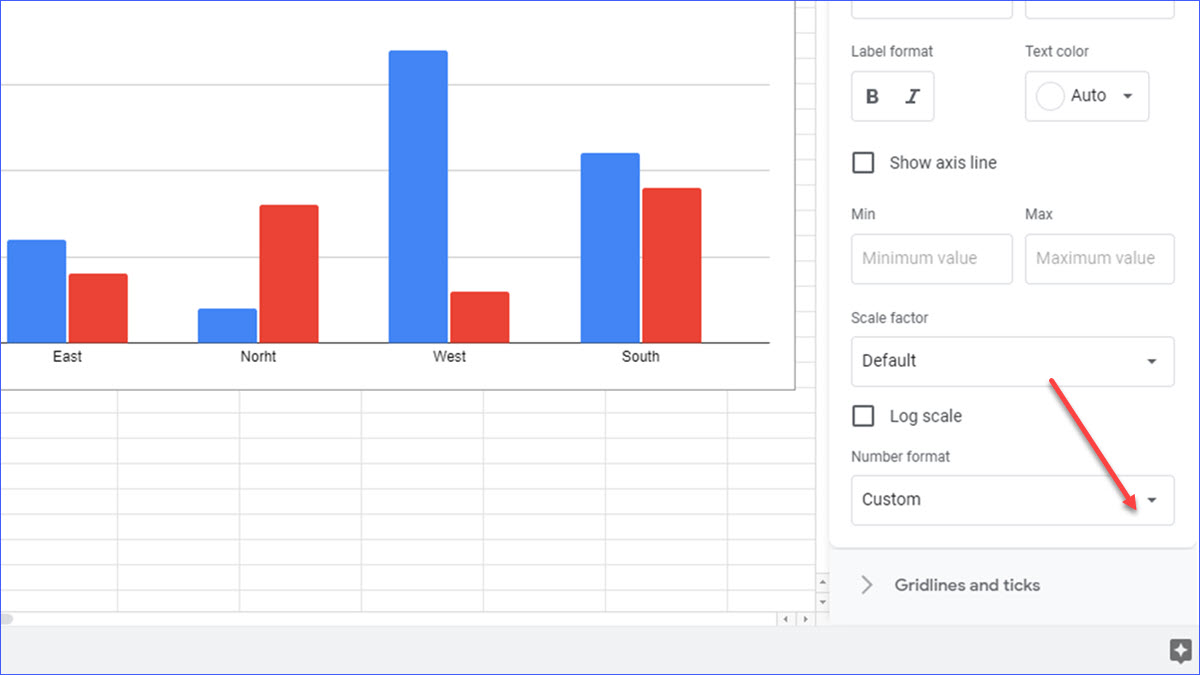
Task: Apply bold to the label format
Action: [x=871, y=96]
